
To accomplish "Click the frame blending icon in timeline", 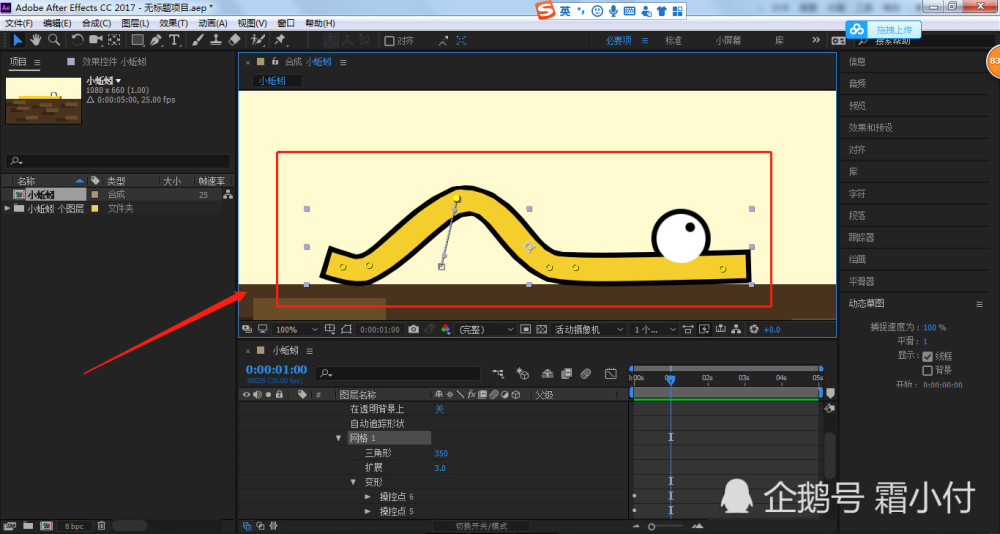I will [x=566, y=373].
